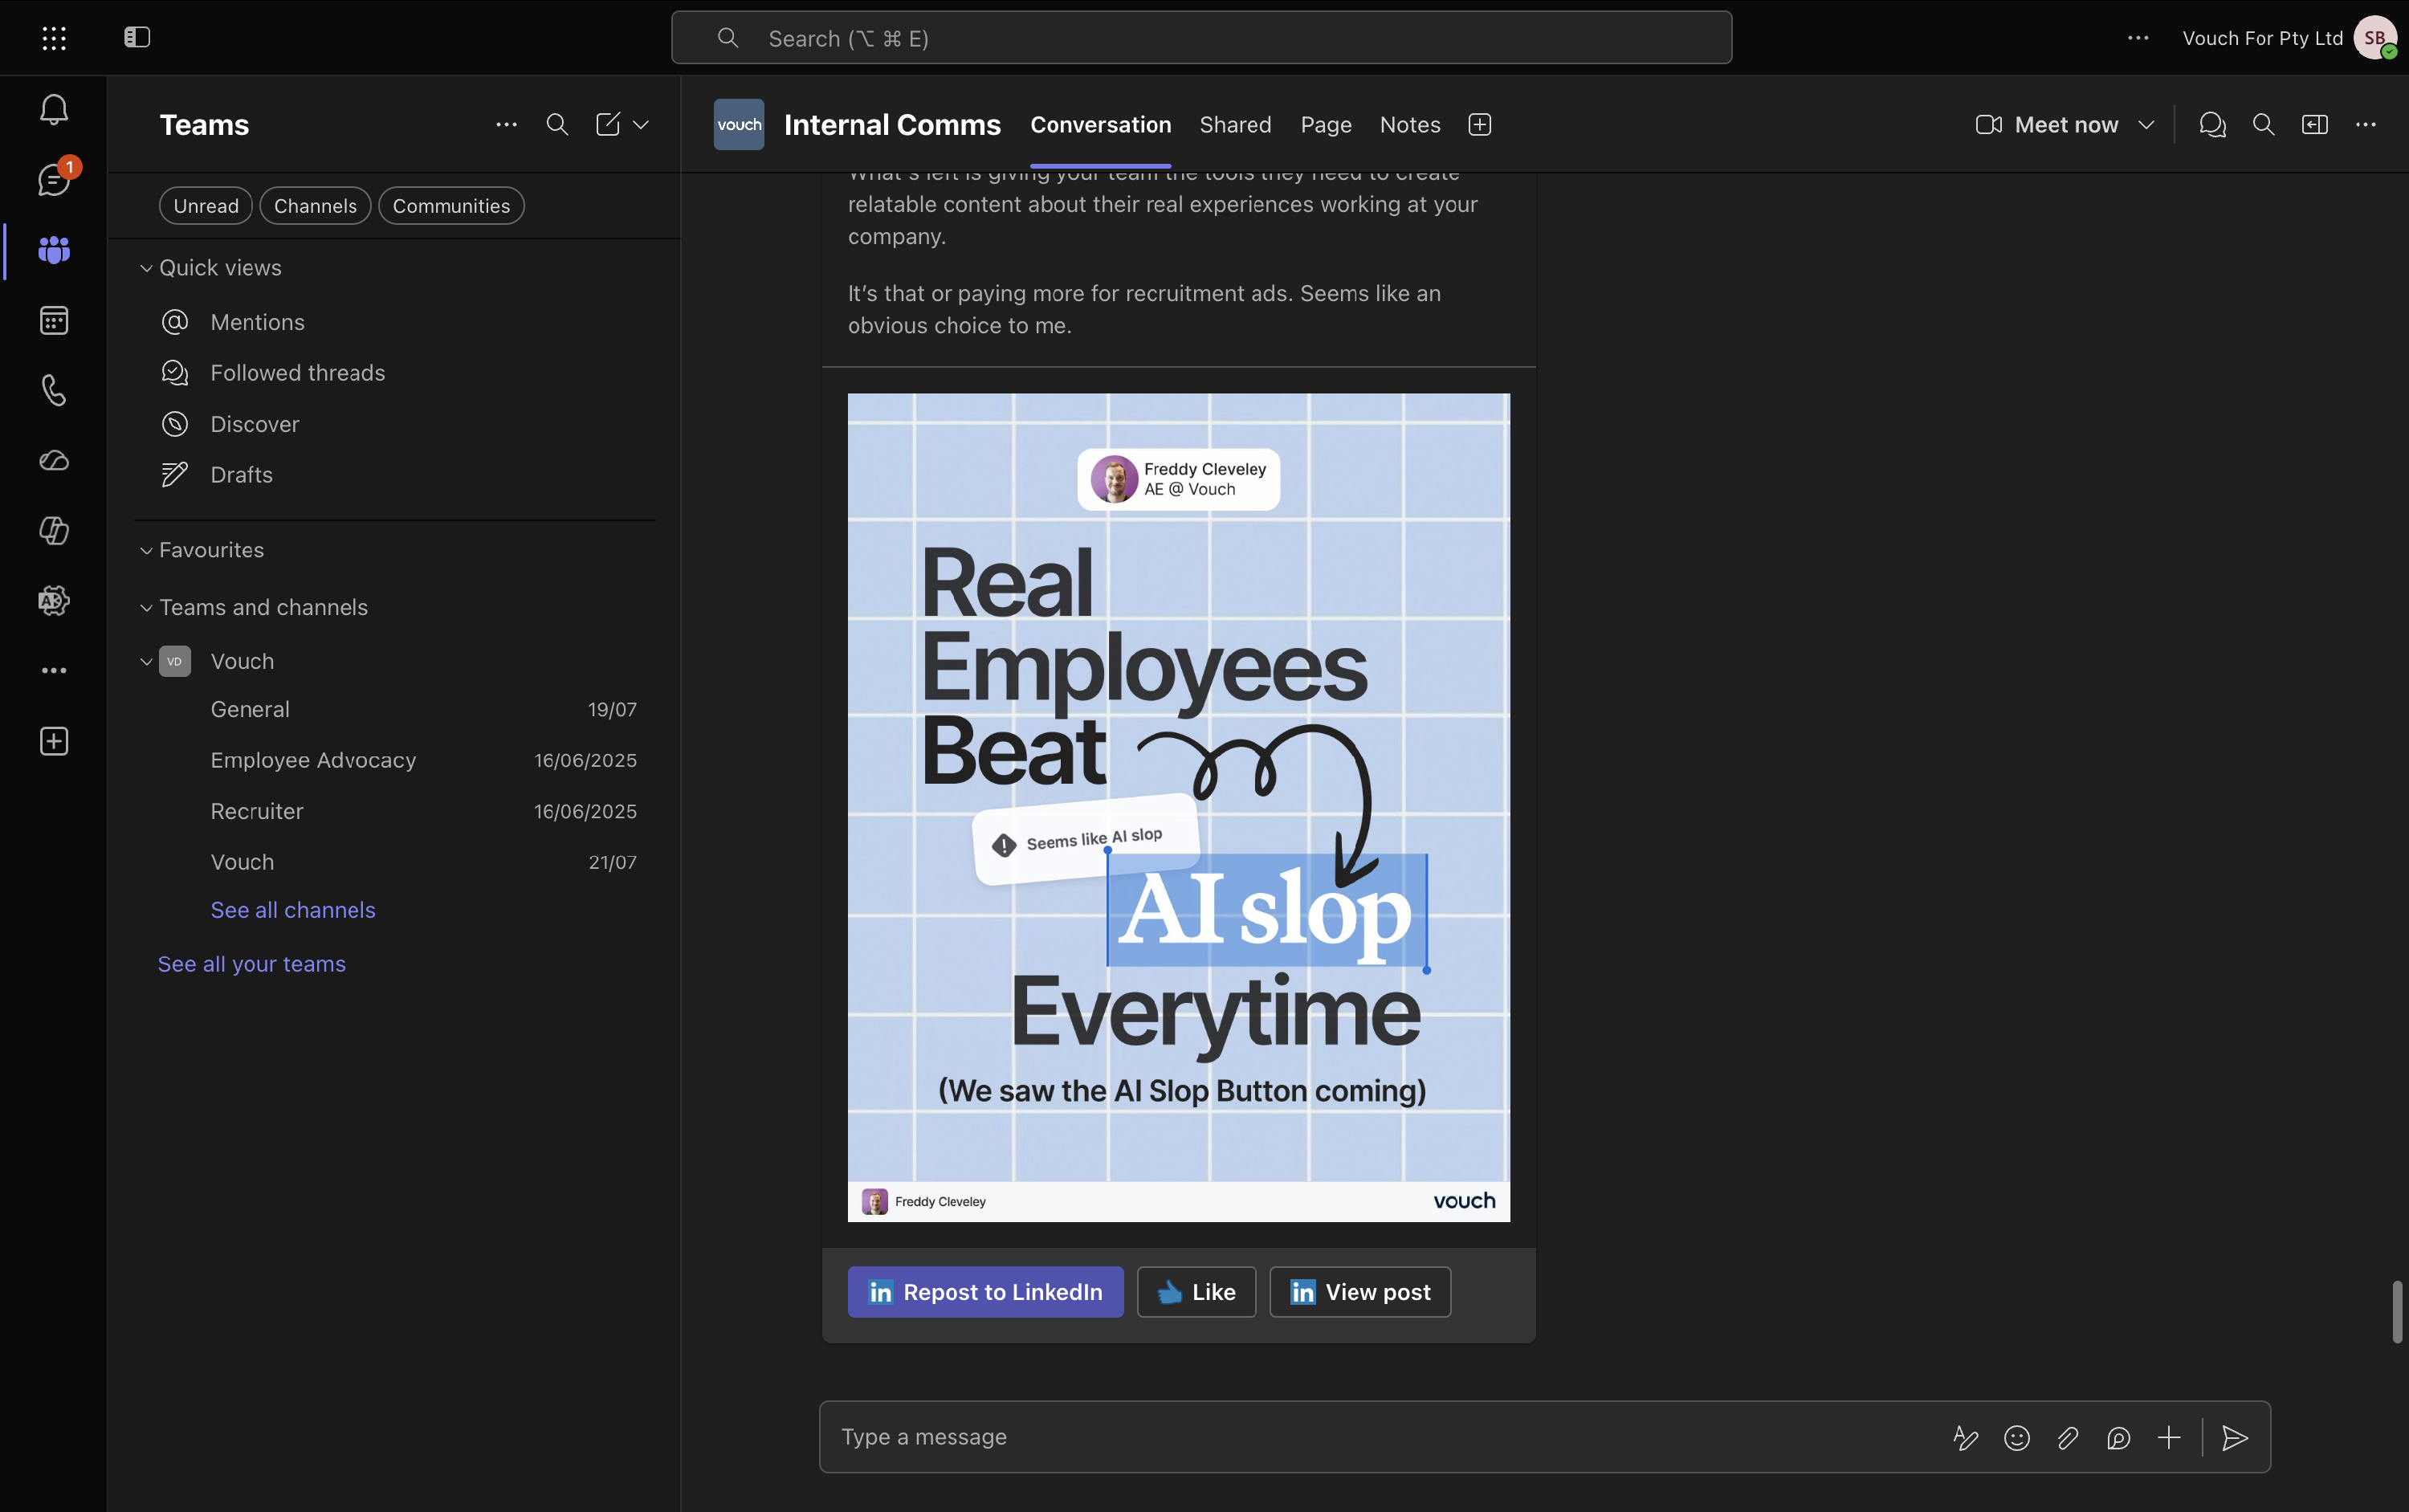Open Discover quick view
Screen dimensions: 2409x1512
[x=254, y=424]
